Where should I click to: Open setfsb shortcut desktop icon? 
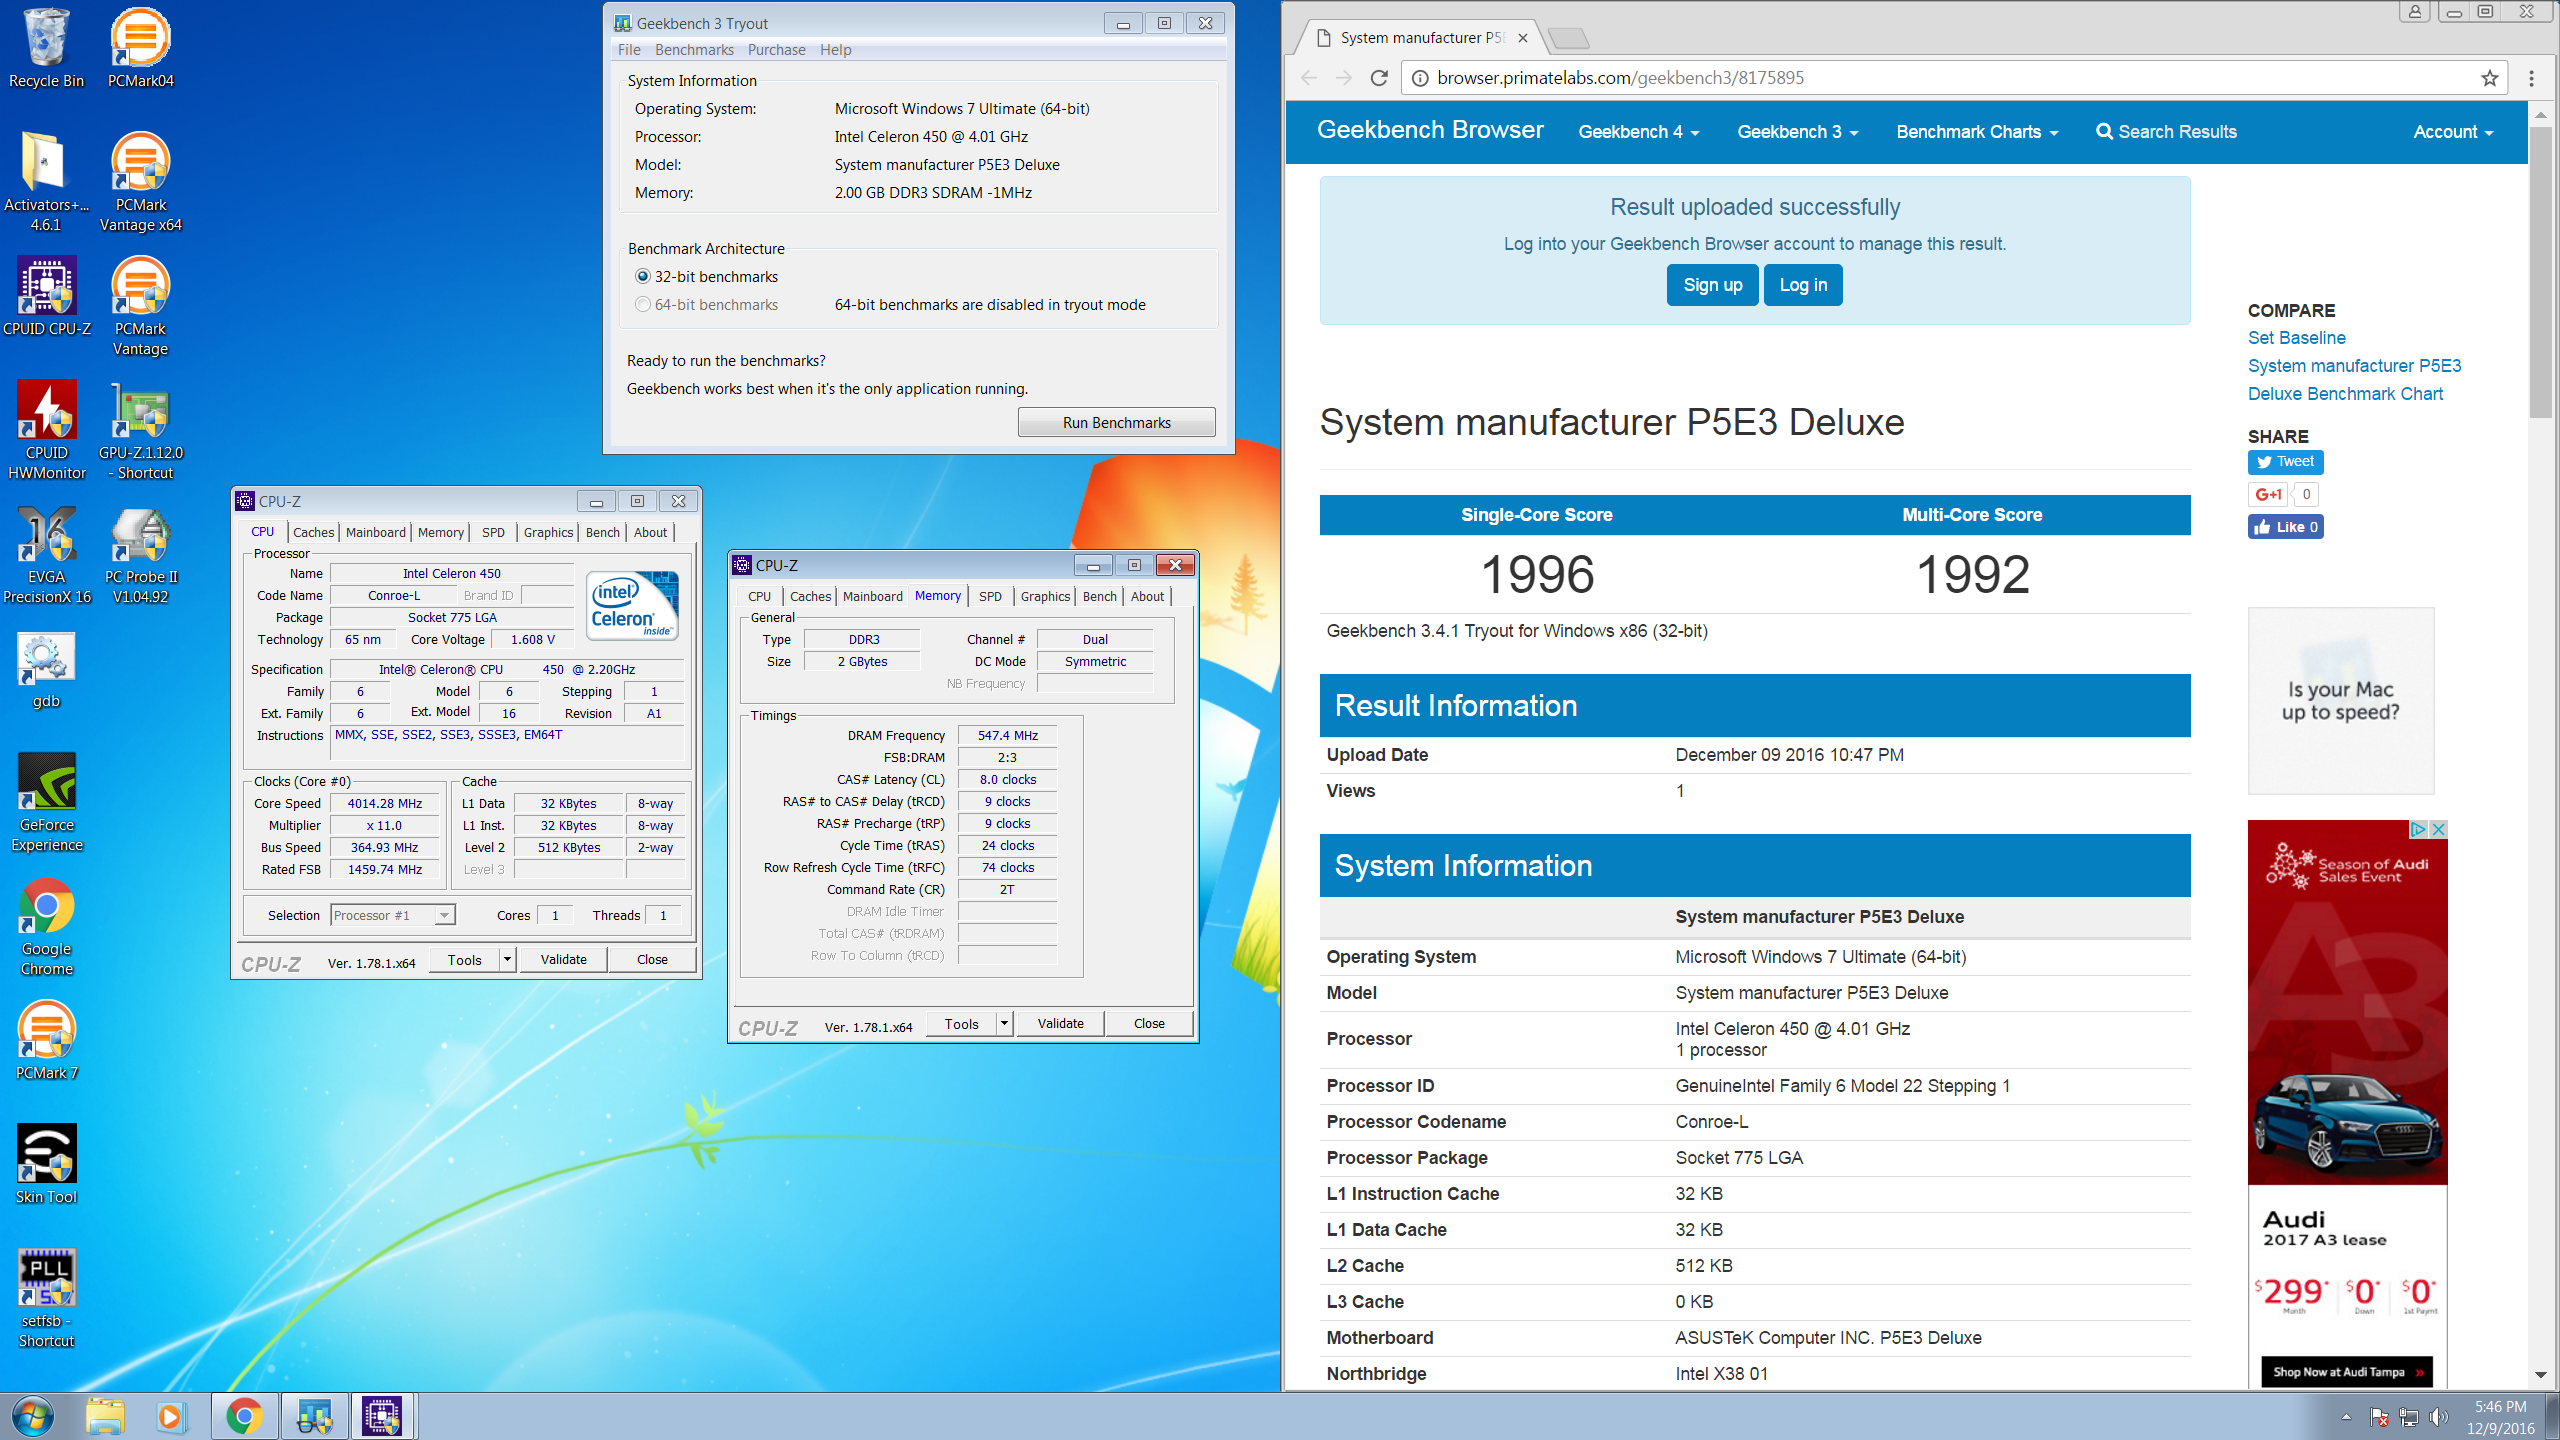pyautogui.click(x=46, y=1298)
